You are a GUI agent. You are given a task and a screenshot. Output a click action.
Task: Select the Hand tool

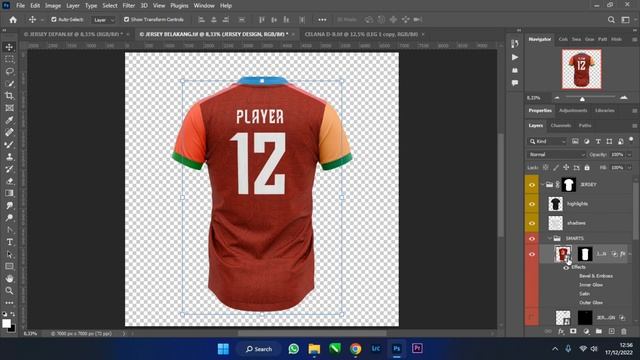pyautogui.click(x=9, y=279)
